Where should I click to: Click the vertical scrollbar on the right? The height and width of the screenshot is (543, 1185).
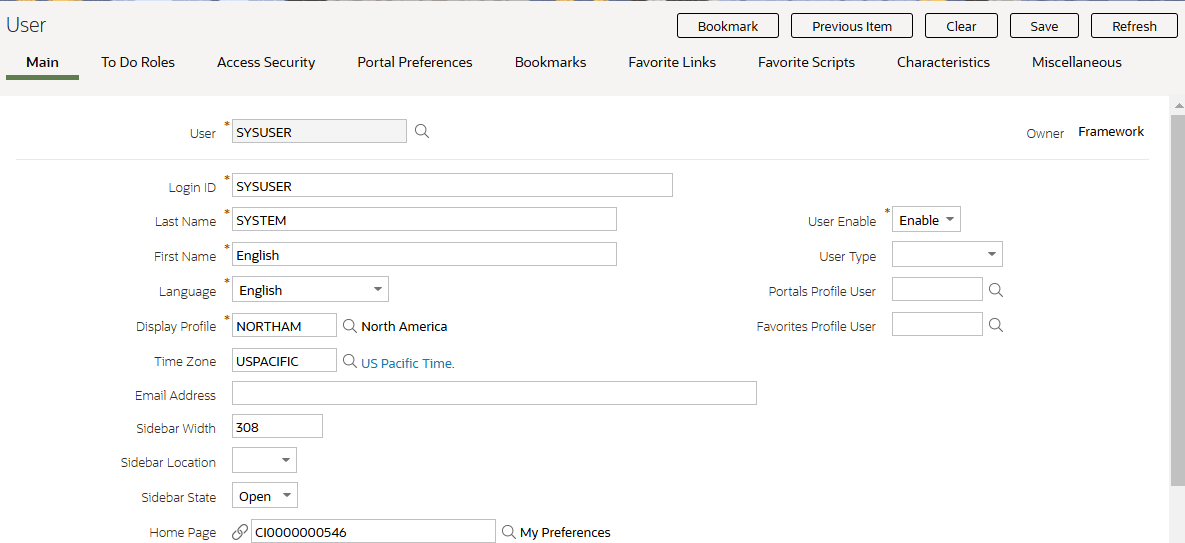coord(1177,300)
